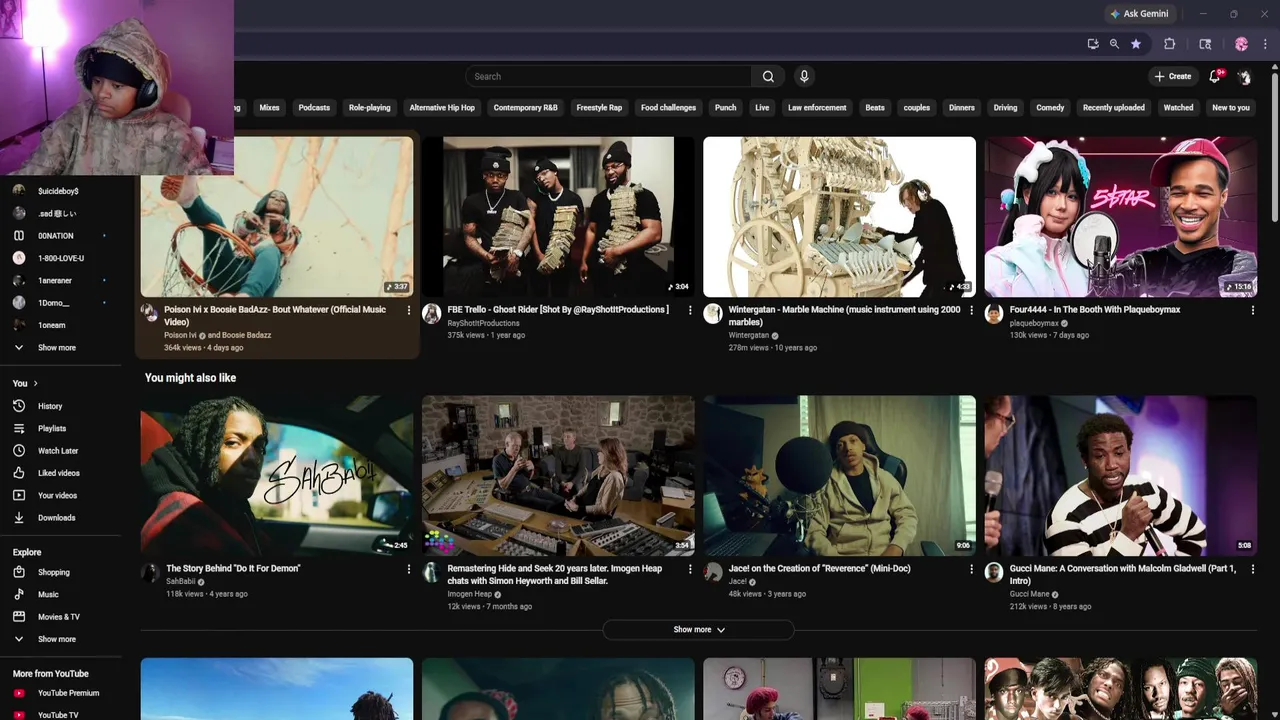Select Food challenges chip
This screenshot has width=1280, height=720.
coord(668,108)
